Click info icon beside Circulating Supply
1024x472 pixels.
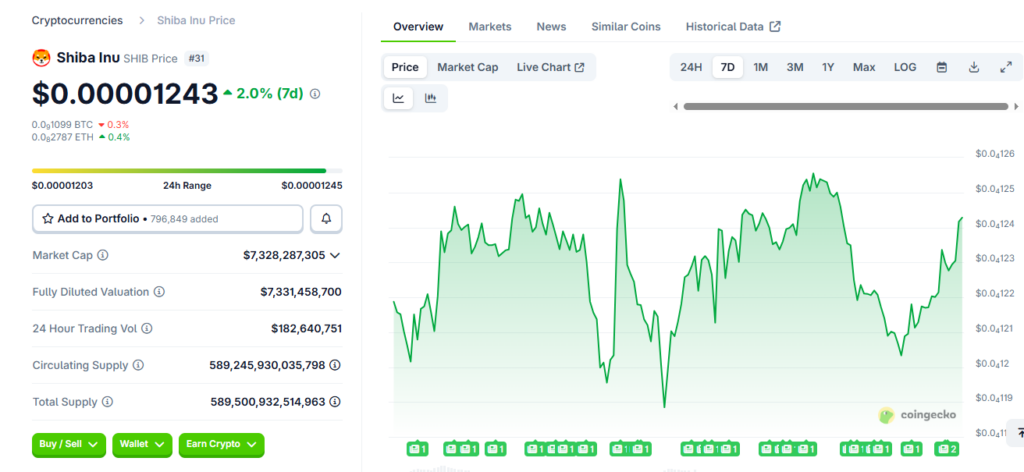point(138,366)
